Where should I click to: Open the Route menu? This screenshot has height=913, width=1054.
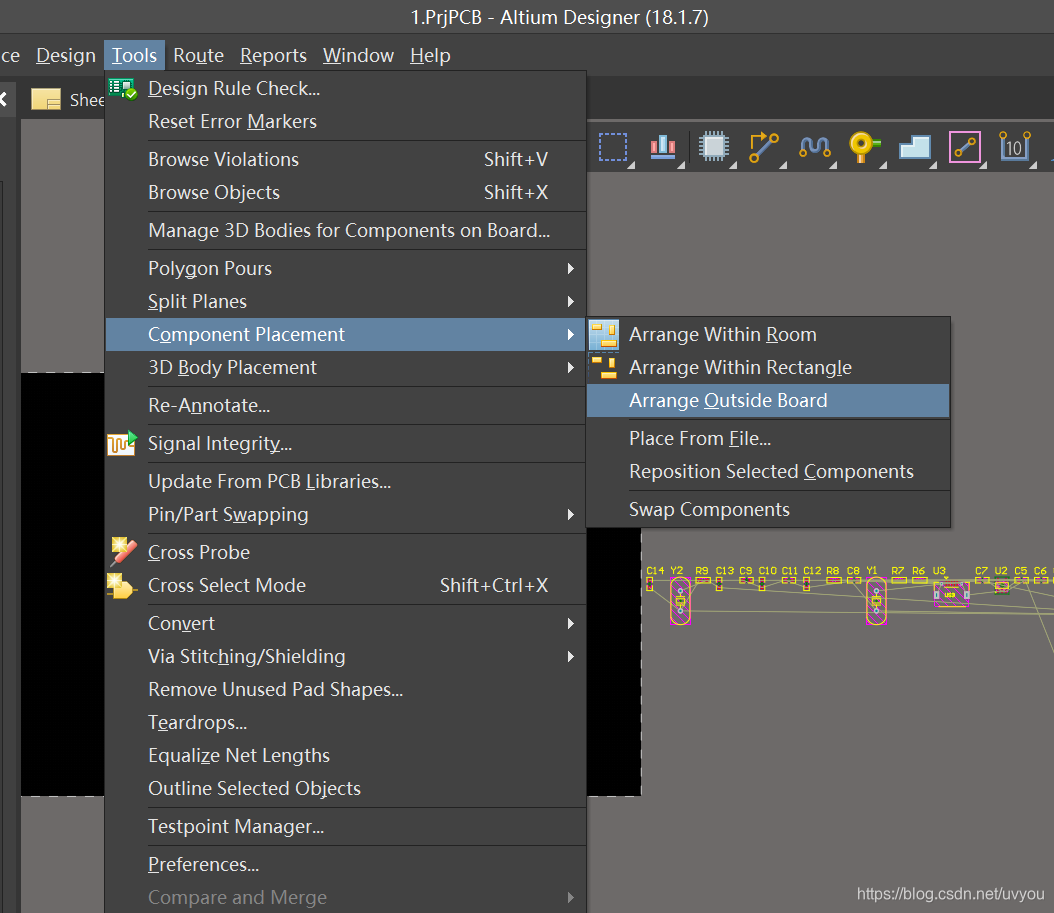[x=198, y=55]
